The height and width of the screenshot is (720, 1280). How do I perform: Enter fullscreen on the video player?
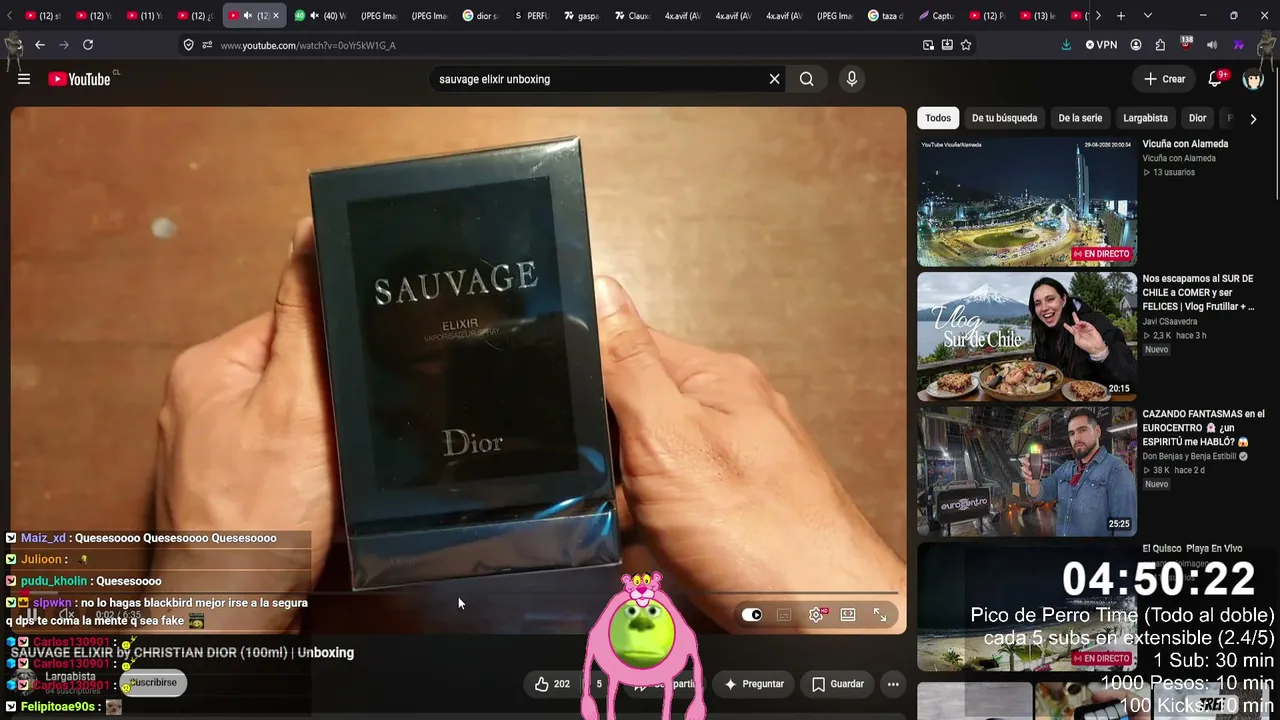click(x=880, y=615)
